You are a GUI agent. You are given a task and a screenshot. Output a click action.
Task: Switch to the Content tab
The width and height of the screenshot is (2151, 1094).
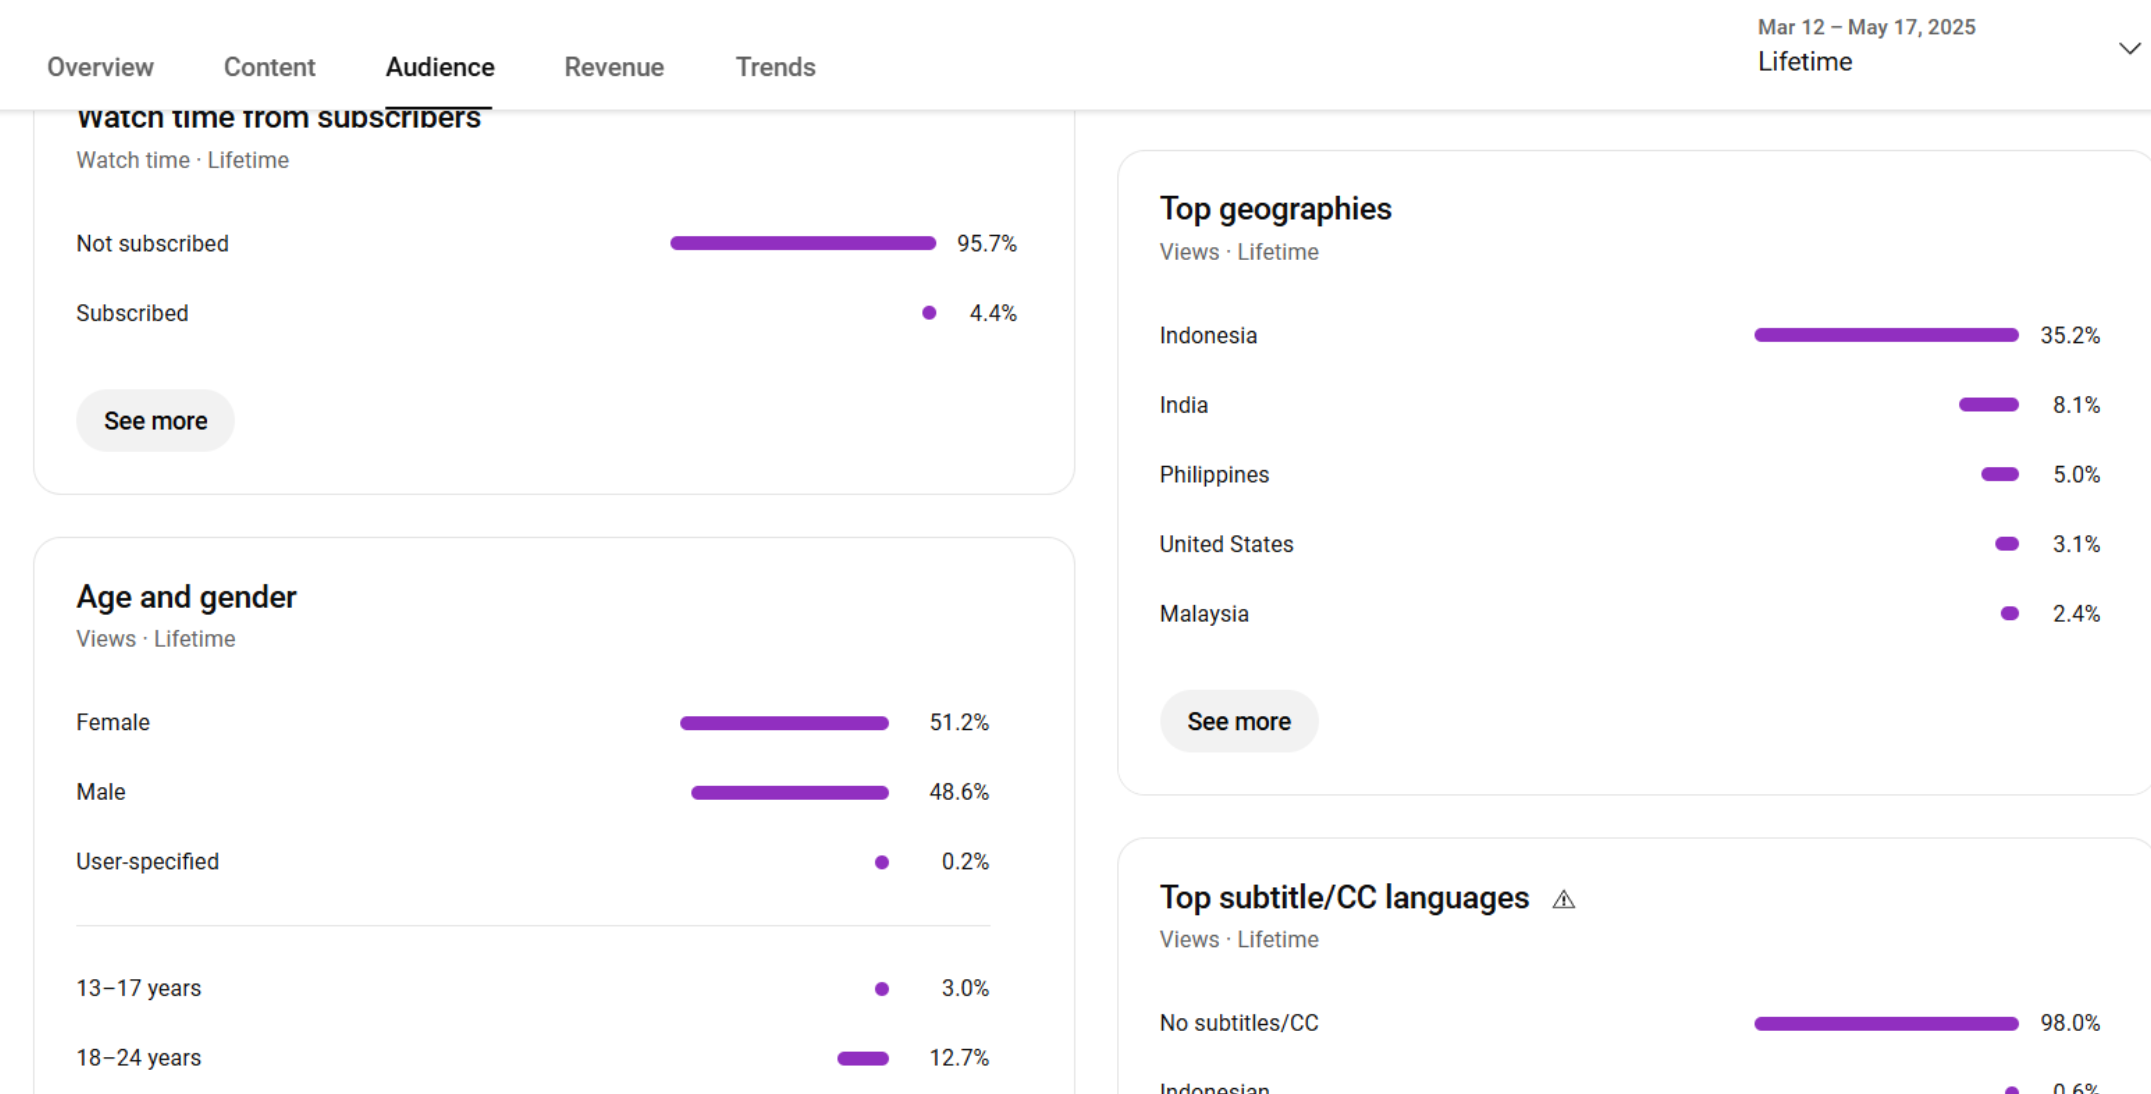pos(269,67)
